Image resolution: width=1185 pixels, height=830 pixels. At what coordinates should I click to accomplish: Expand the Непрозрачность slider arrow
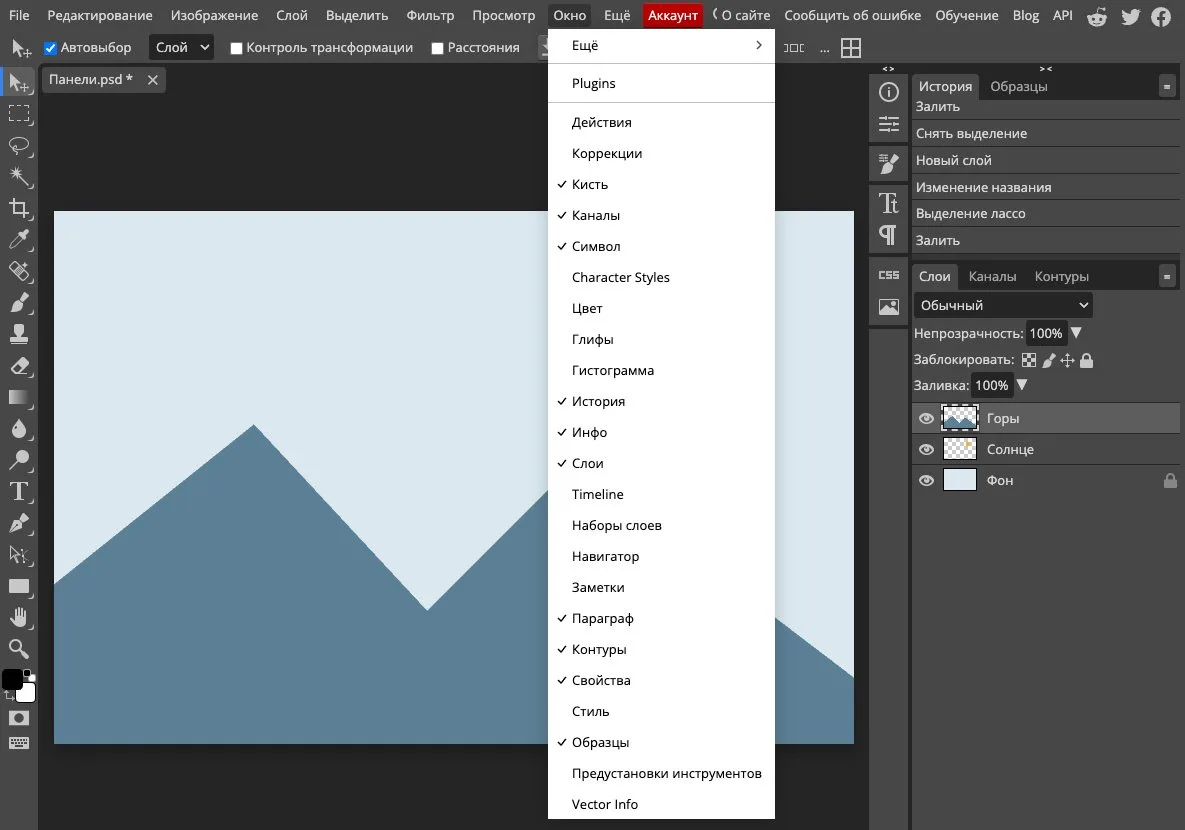(1077, 333)
